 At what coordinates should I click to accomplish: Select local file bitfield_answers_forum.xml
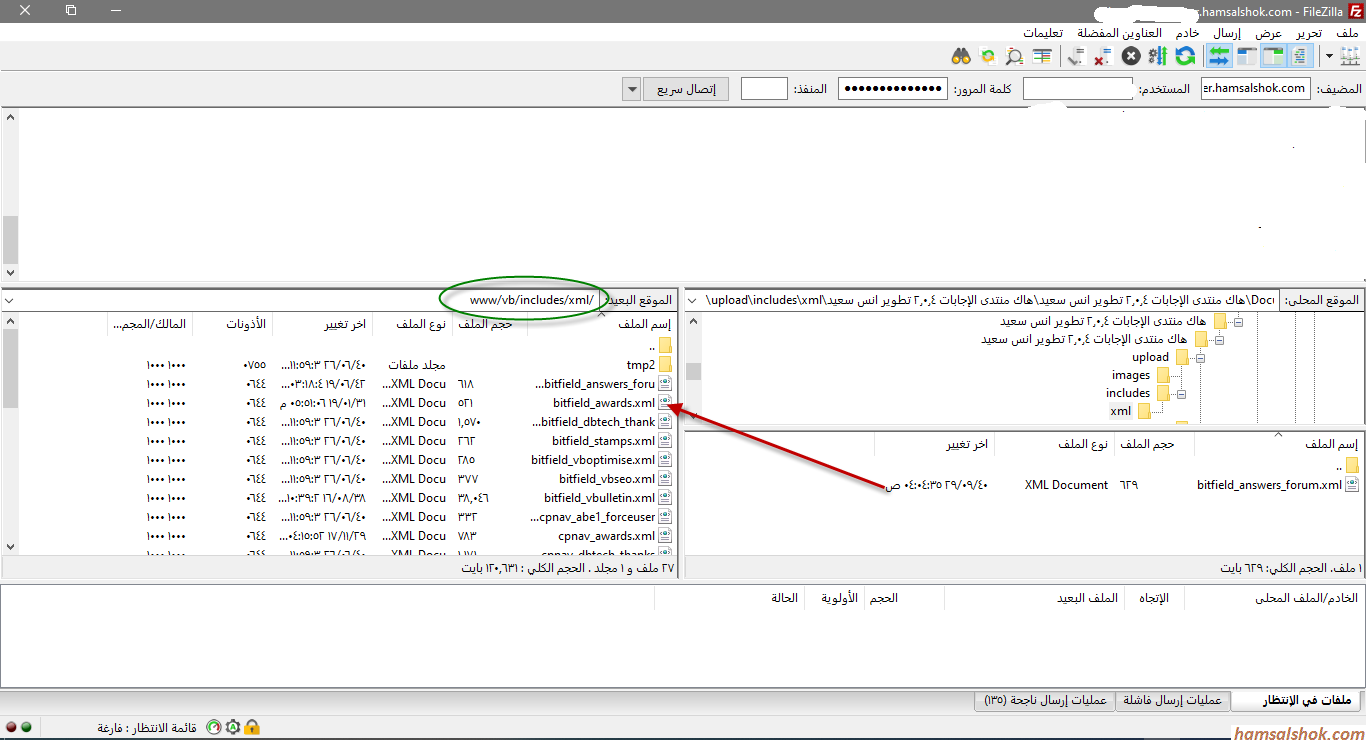coord(1278,485)
